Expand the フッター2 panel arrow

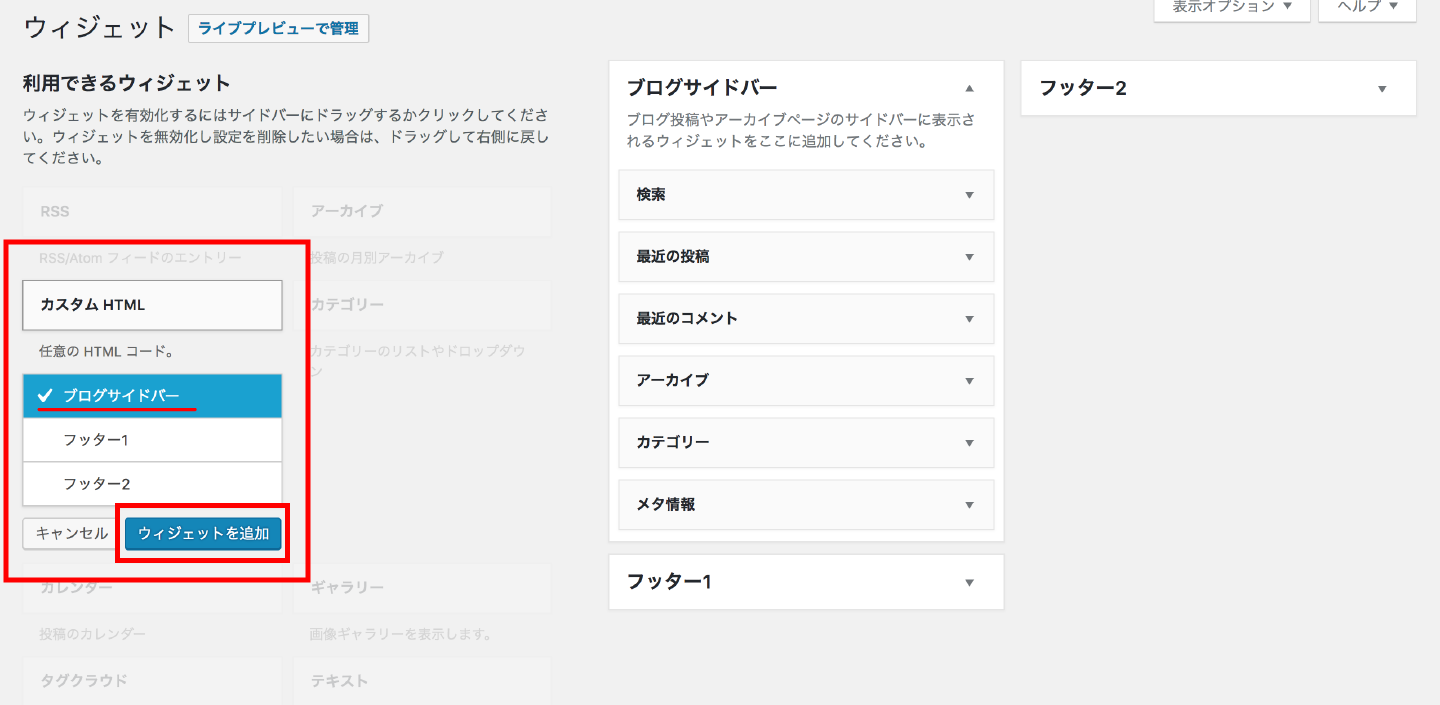pyautogui.click(x=1381, y=89)
